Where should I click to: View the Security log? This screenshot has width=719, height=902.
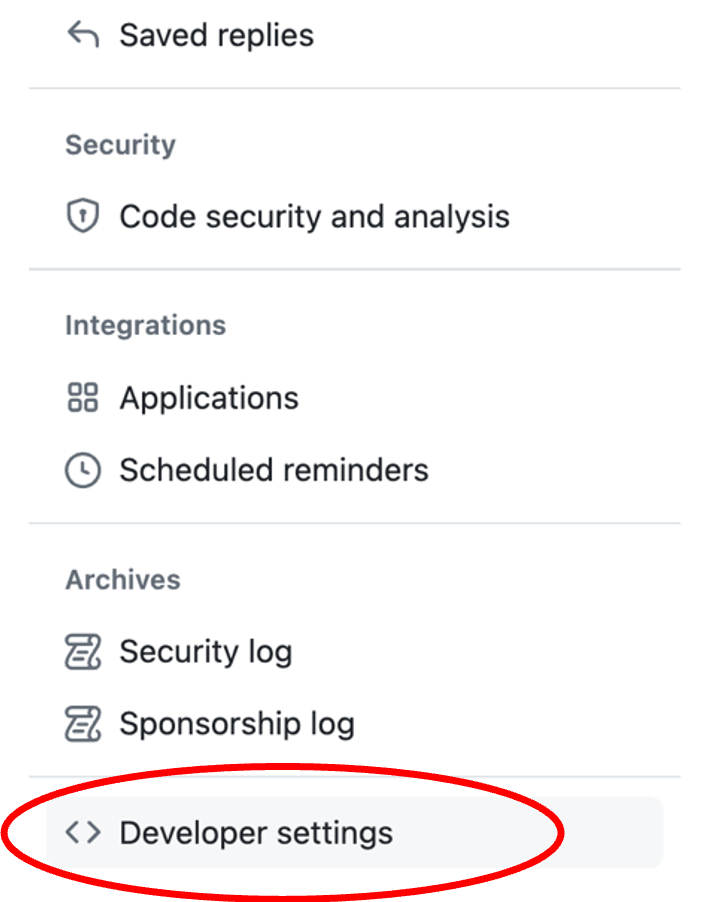point(205,651)
